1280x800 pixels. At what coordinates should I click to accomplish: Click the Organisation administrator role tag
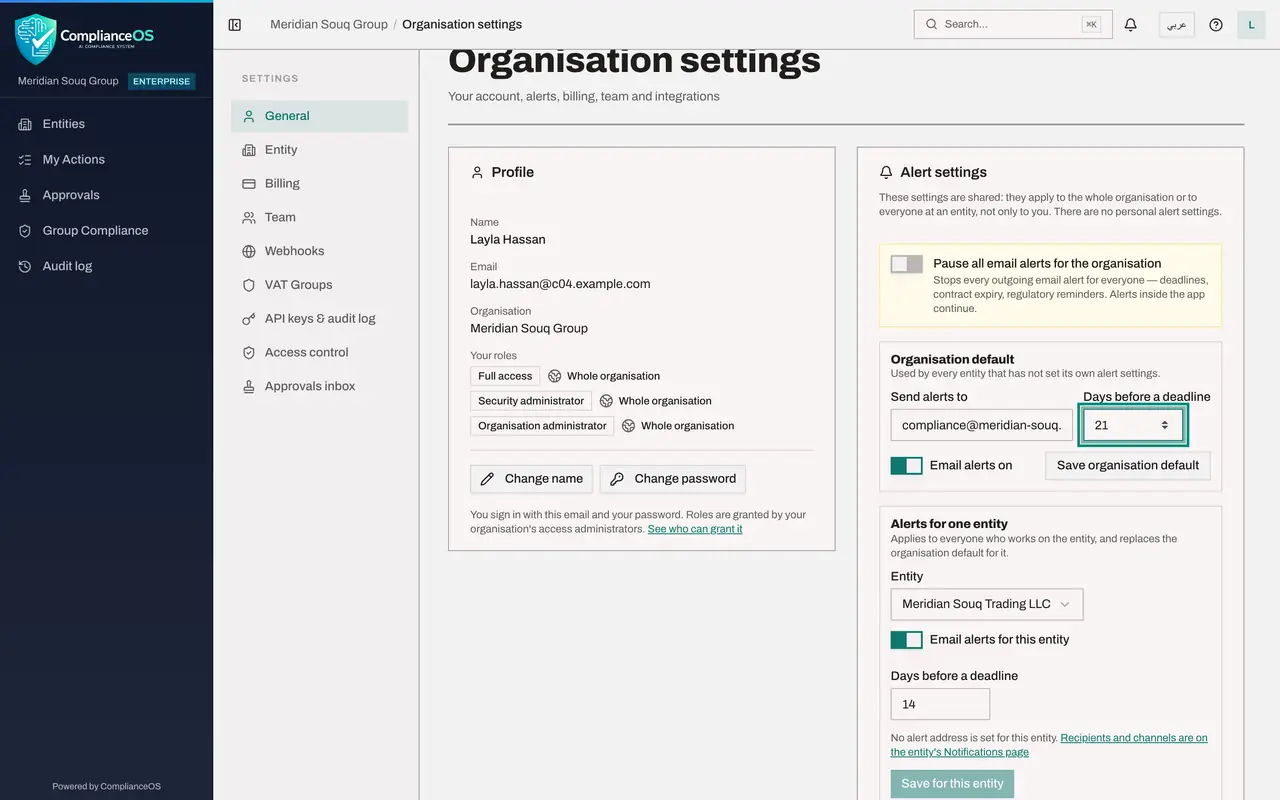point(542,426)
